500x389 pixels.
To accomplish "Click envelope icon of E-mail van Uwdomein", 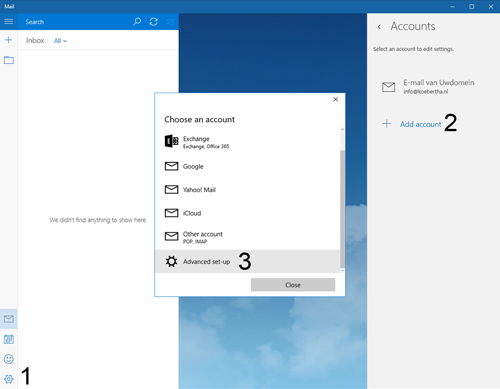I will pyautogui.click(x=388, y=87).
